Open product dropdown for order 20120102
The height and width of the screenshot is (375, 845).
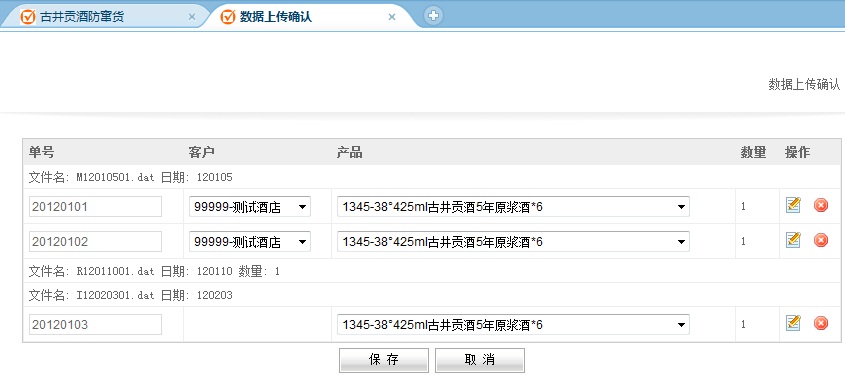click(x=513, y=242)
